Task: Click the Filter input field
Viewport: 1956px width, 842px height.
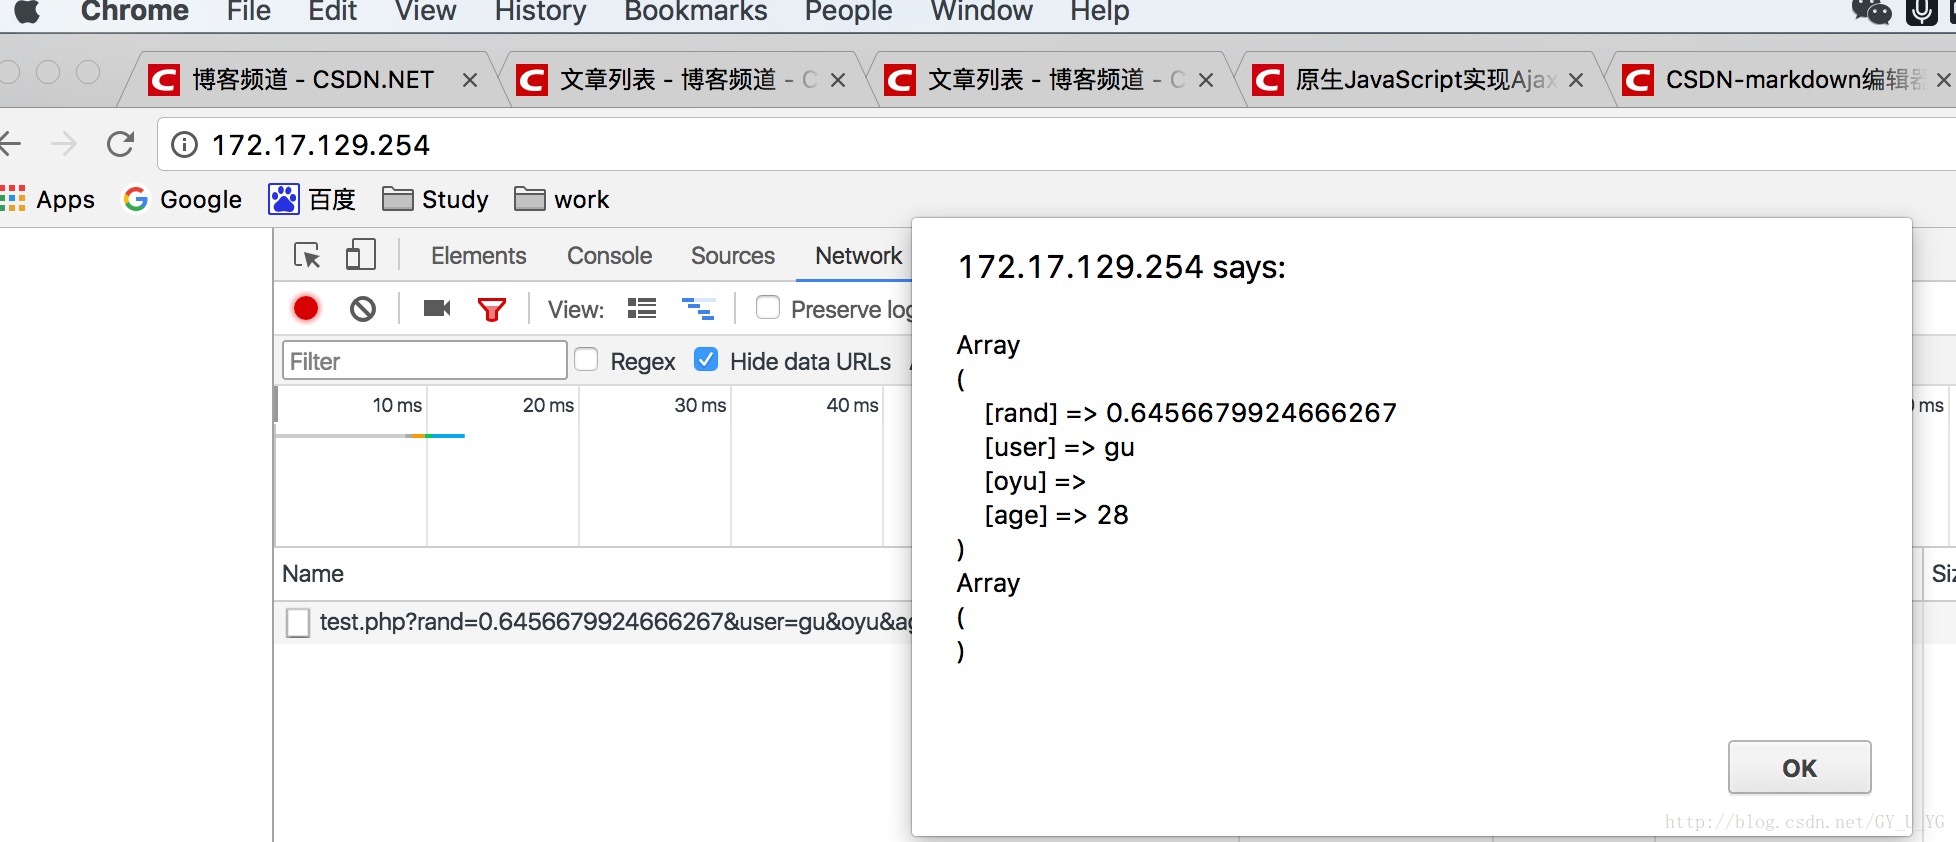Action: pos(425,361)
